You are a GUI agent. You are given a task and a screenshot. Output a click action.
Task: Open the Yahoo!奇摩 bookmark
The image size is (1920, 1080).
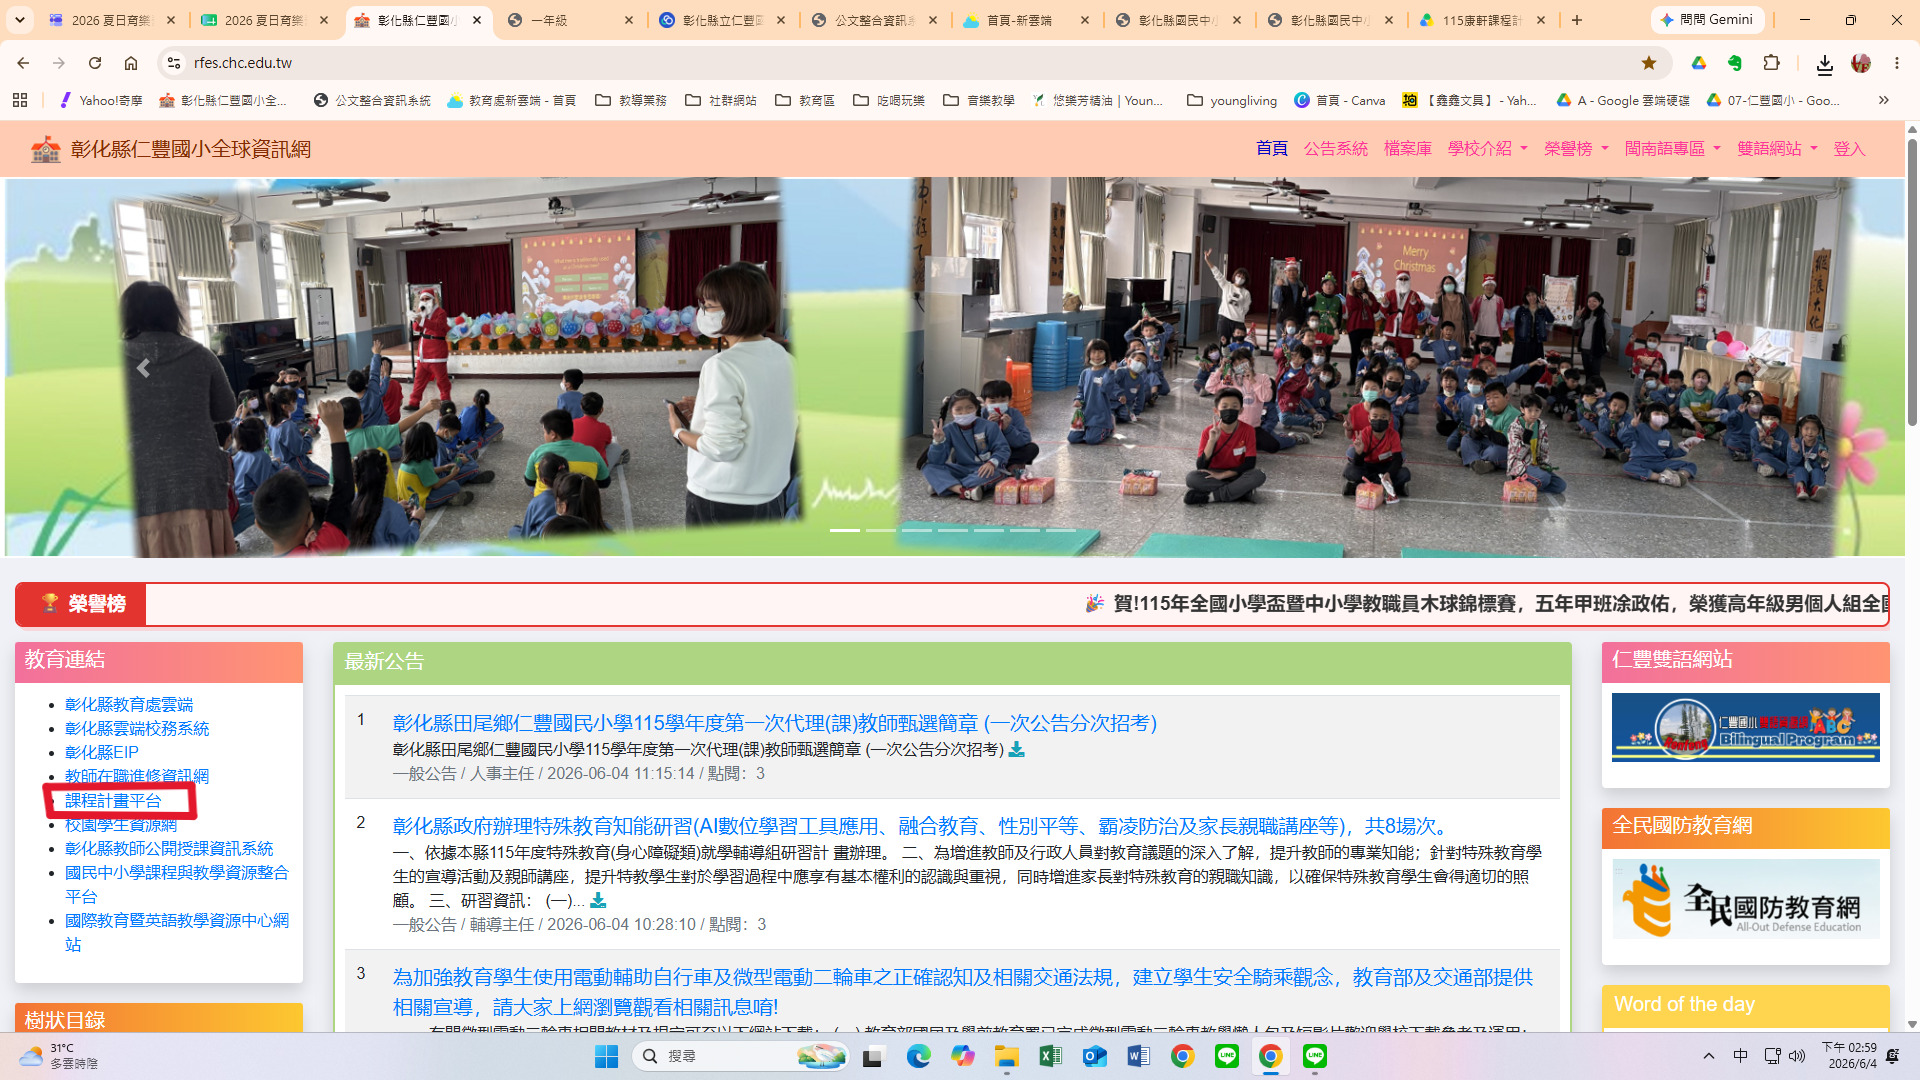[100, 100]
